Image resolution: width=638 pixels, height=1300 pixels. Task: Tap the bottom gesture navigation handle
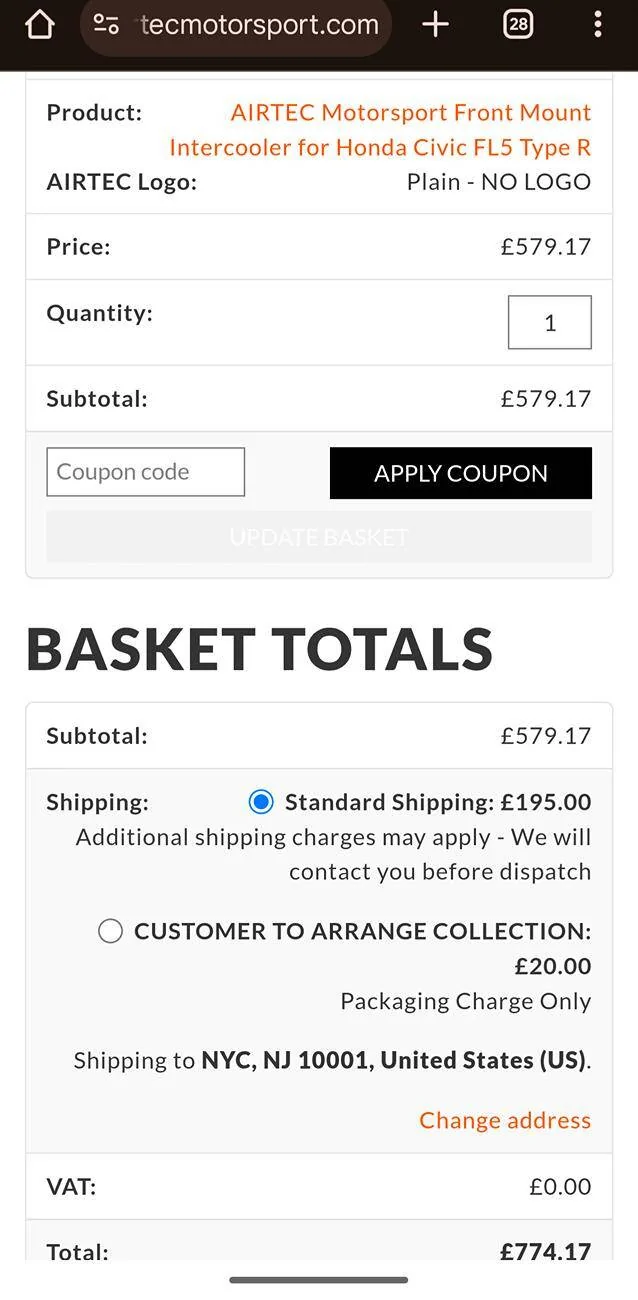point(319,1280)
